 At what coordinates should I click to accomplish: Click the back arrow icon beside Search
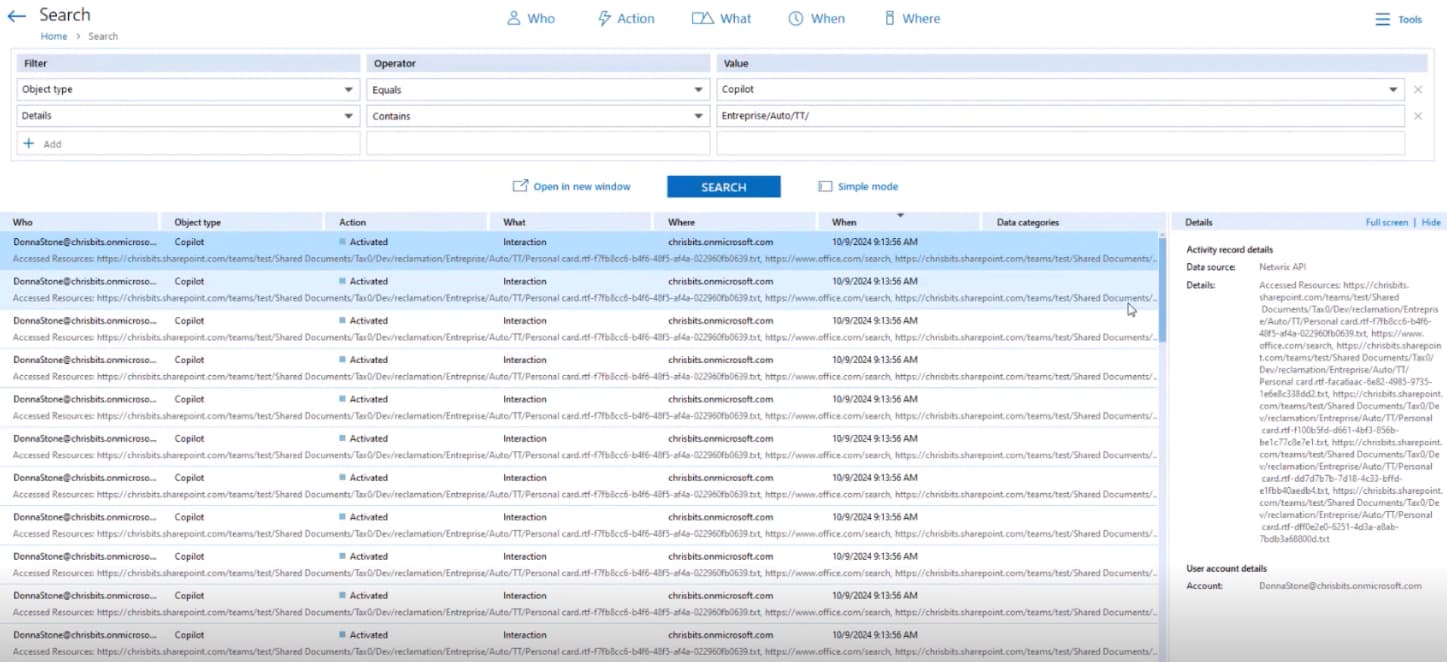point(16,16)
